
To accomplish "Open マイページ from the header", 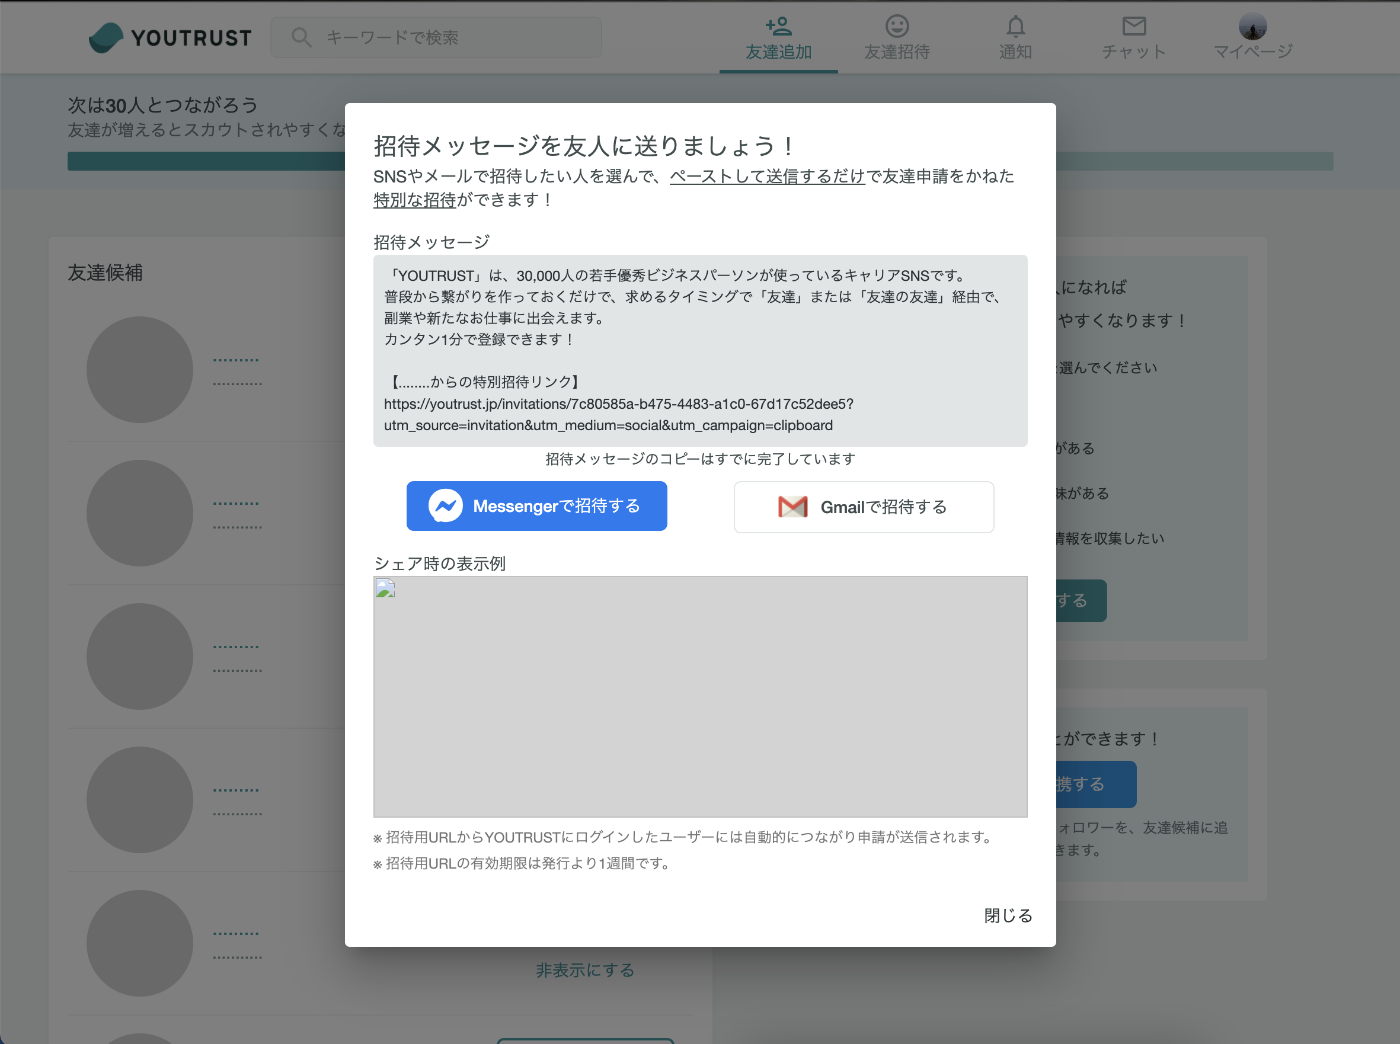I will (1253, 37).
